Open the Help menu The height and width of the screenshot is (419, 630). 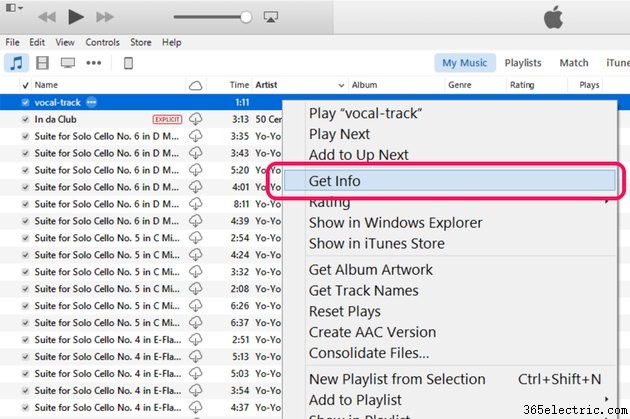click(x=172, y=42)
